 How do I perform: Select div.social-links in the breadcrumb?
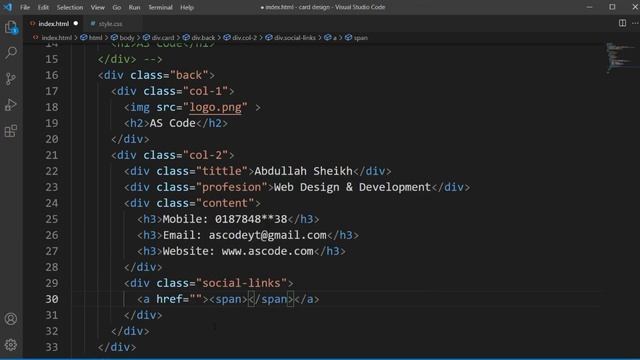tap(295, 38)
